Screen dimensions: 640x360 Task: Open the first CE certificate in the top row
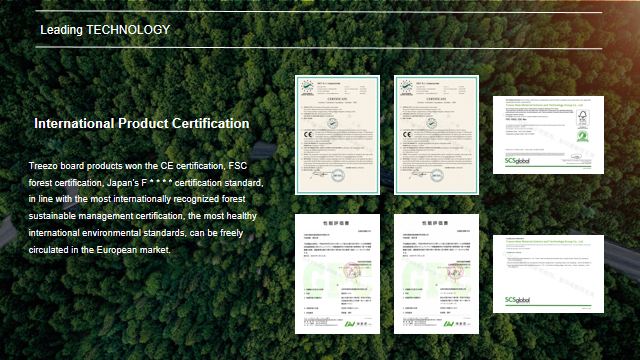click(338, 135)
